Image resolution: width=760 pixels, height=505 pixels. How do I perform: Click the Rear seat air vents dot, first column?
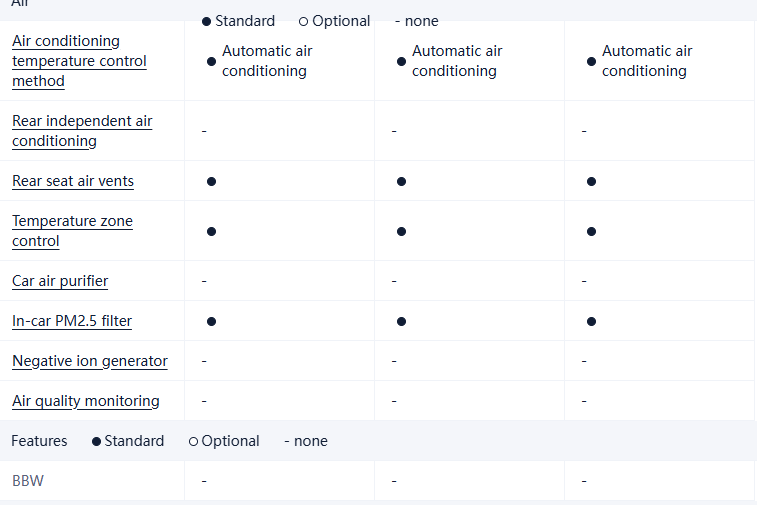pyautogui.click(x=211, y=182)
